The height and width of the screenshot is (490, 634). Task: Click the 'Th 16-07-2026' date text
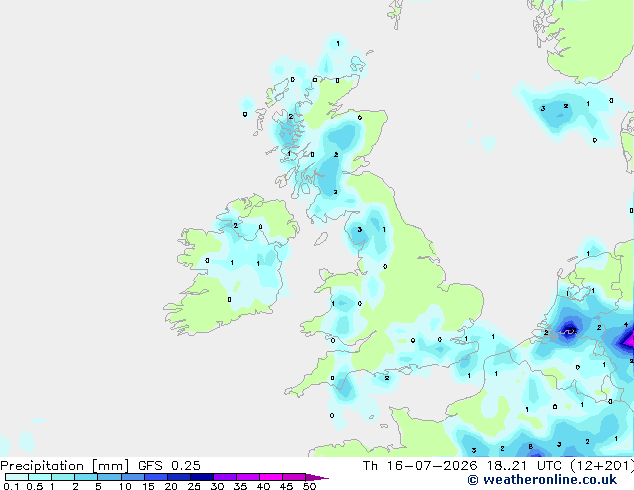pos(420,466)
